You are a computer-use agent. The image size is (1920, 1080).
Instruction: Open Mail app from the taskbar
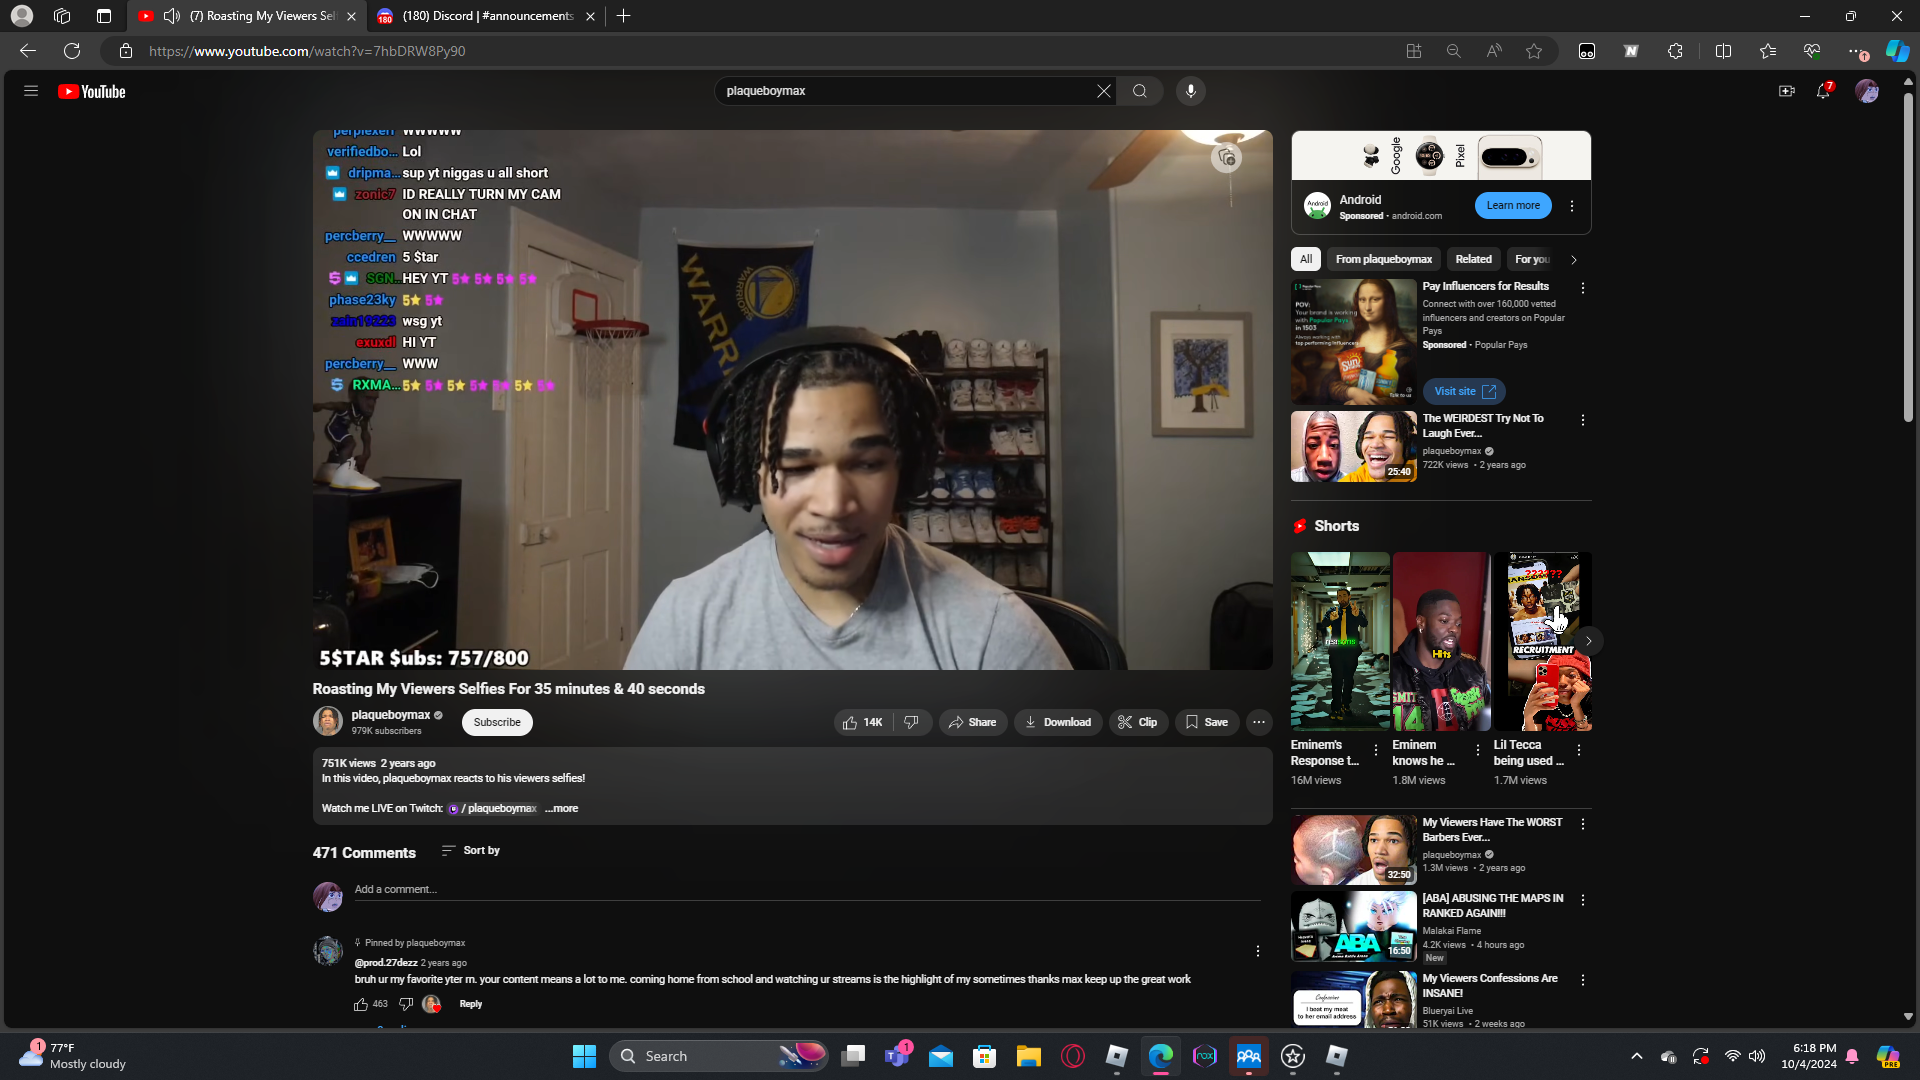[x=941, y=1056]
